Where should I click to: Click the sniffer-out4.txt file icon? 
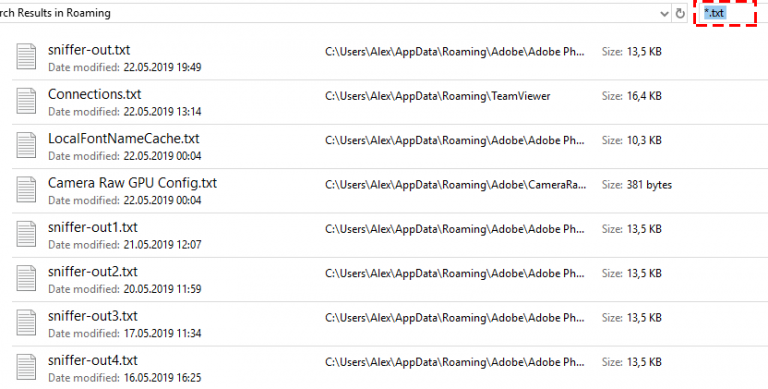click(26, 367)
